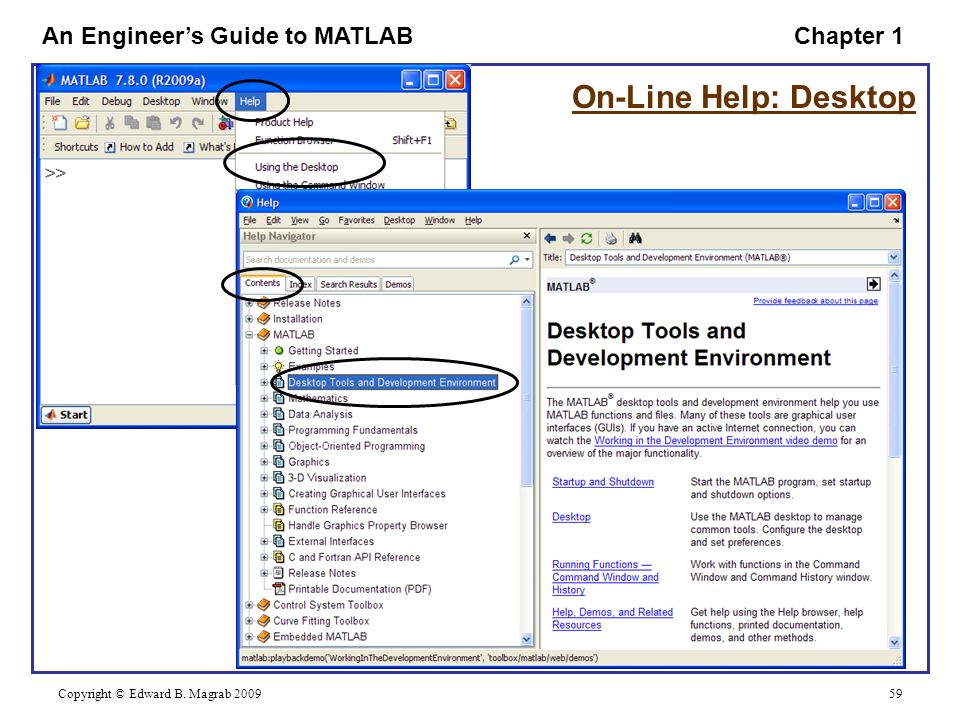
Task: Open the File menu in MATLAB window
Action: pos(53,101)
